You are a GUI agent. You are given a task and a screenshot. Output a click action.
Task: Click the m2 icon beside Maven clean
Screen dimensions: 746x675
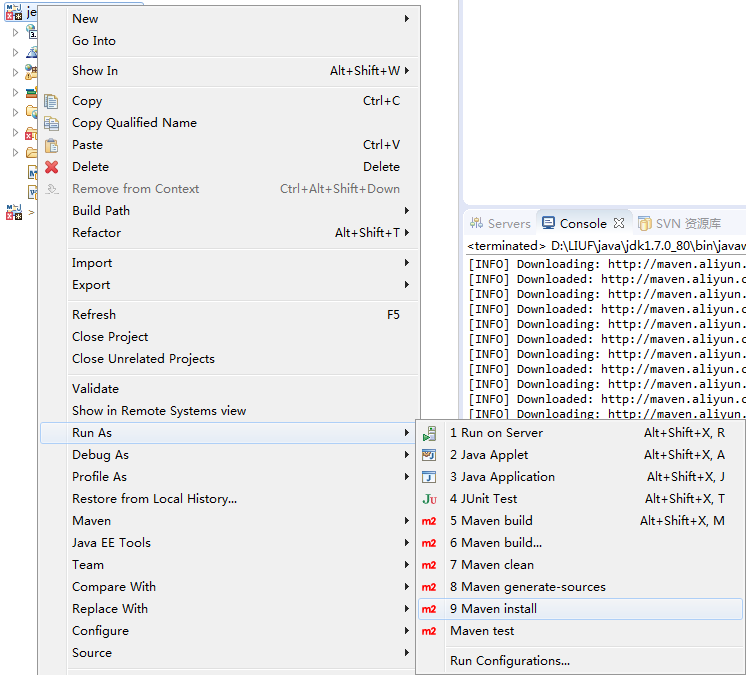tap(429, 565)
